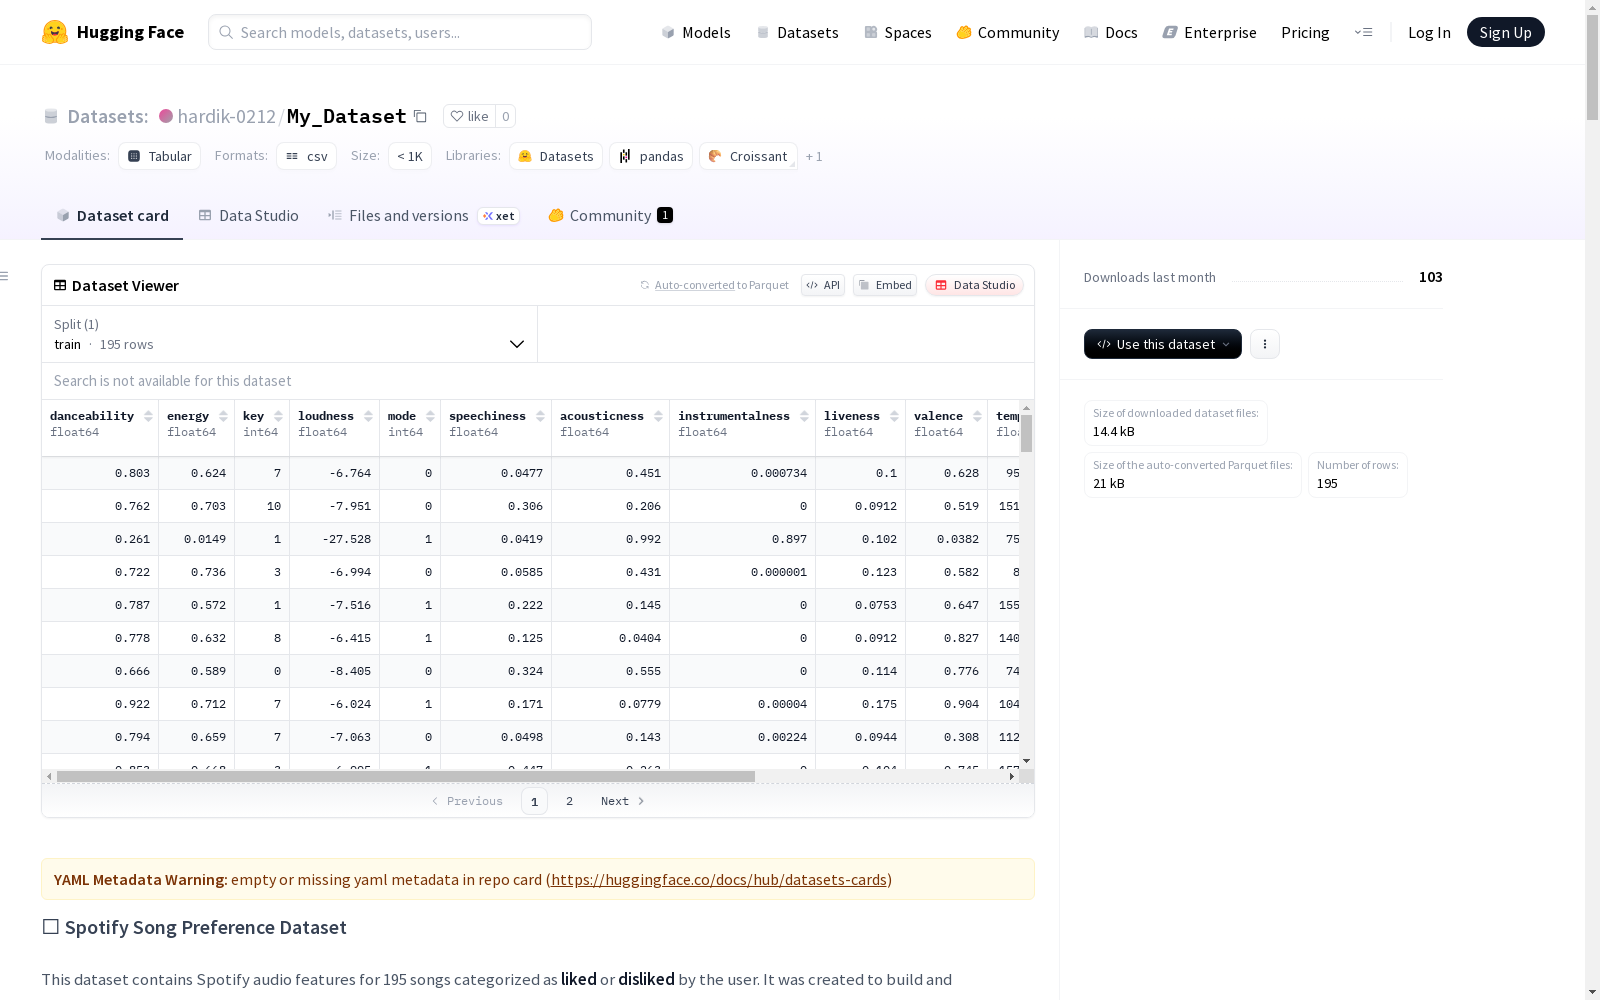Open the three-dot options menu beside Use this dataset
Screen dimensions: 1600x1000
click(1265, 344)
